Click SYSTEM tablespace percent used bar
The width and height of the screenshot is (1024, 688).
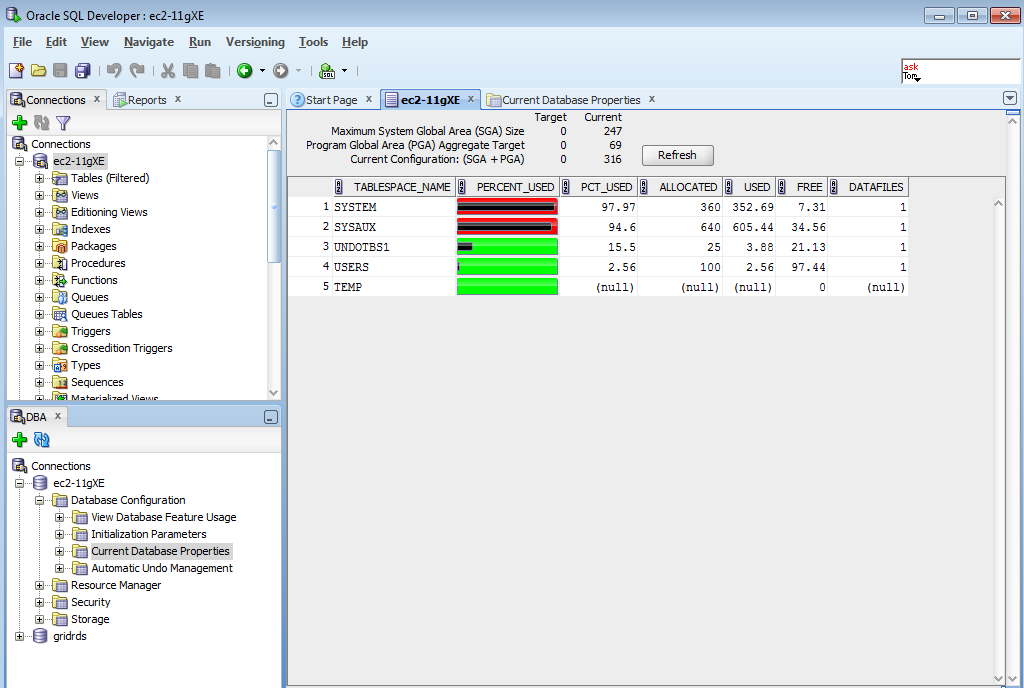507,207
